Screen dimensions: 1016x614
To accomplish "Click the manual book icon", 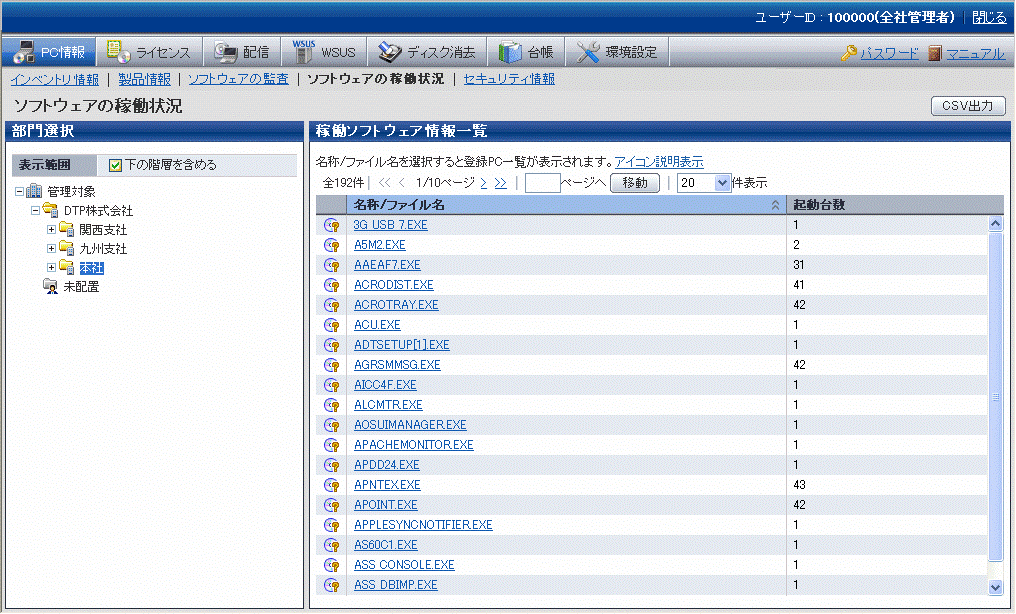I will (x=935, y=53).
